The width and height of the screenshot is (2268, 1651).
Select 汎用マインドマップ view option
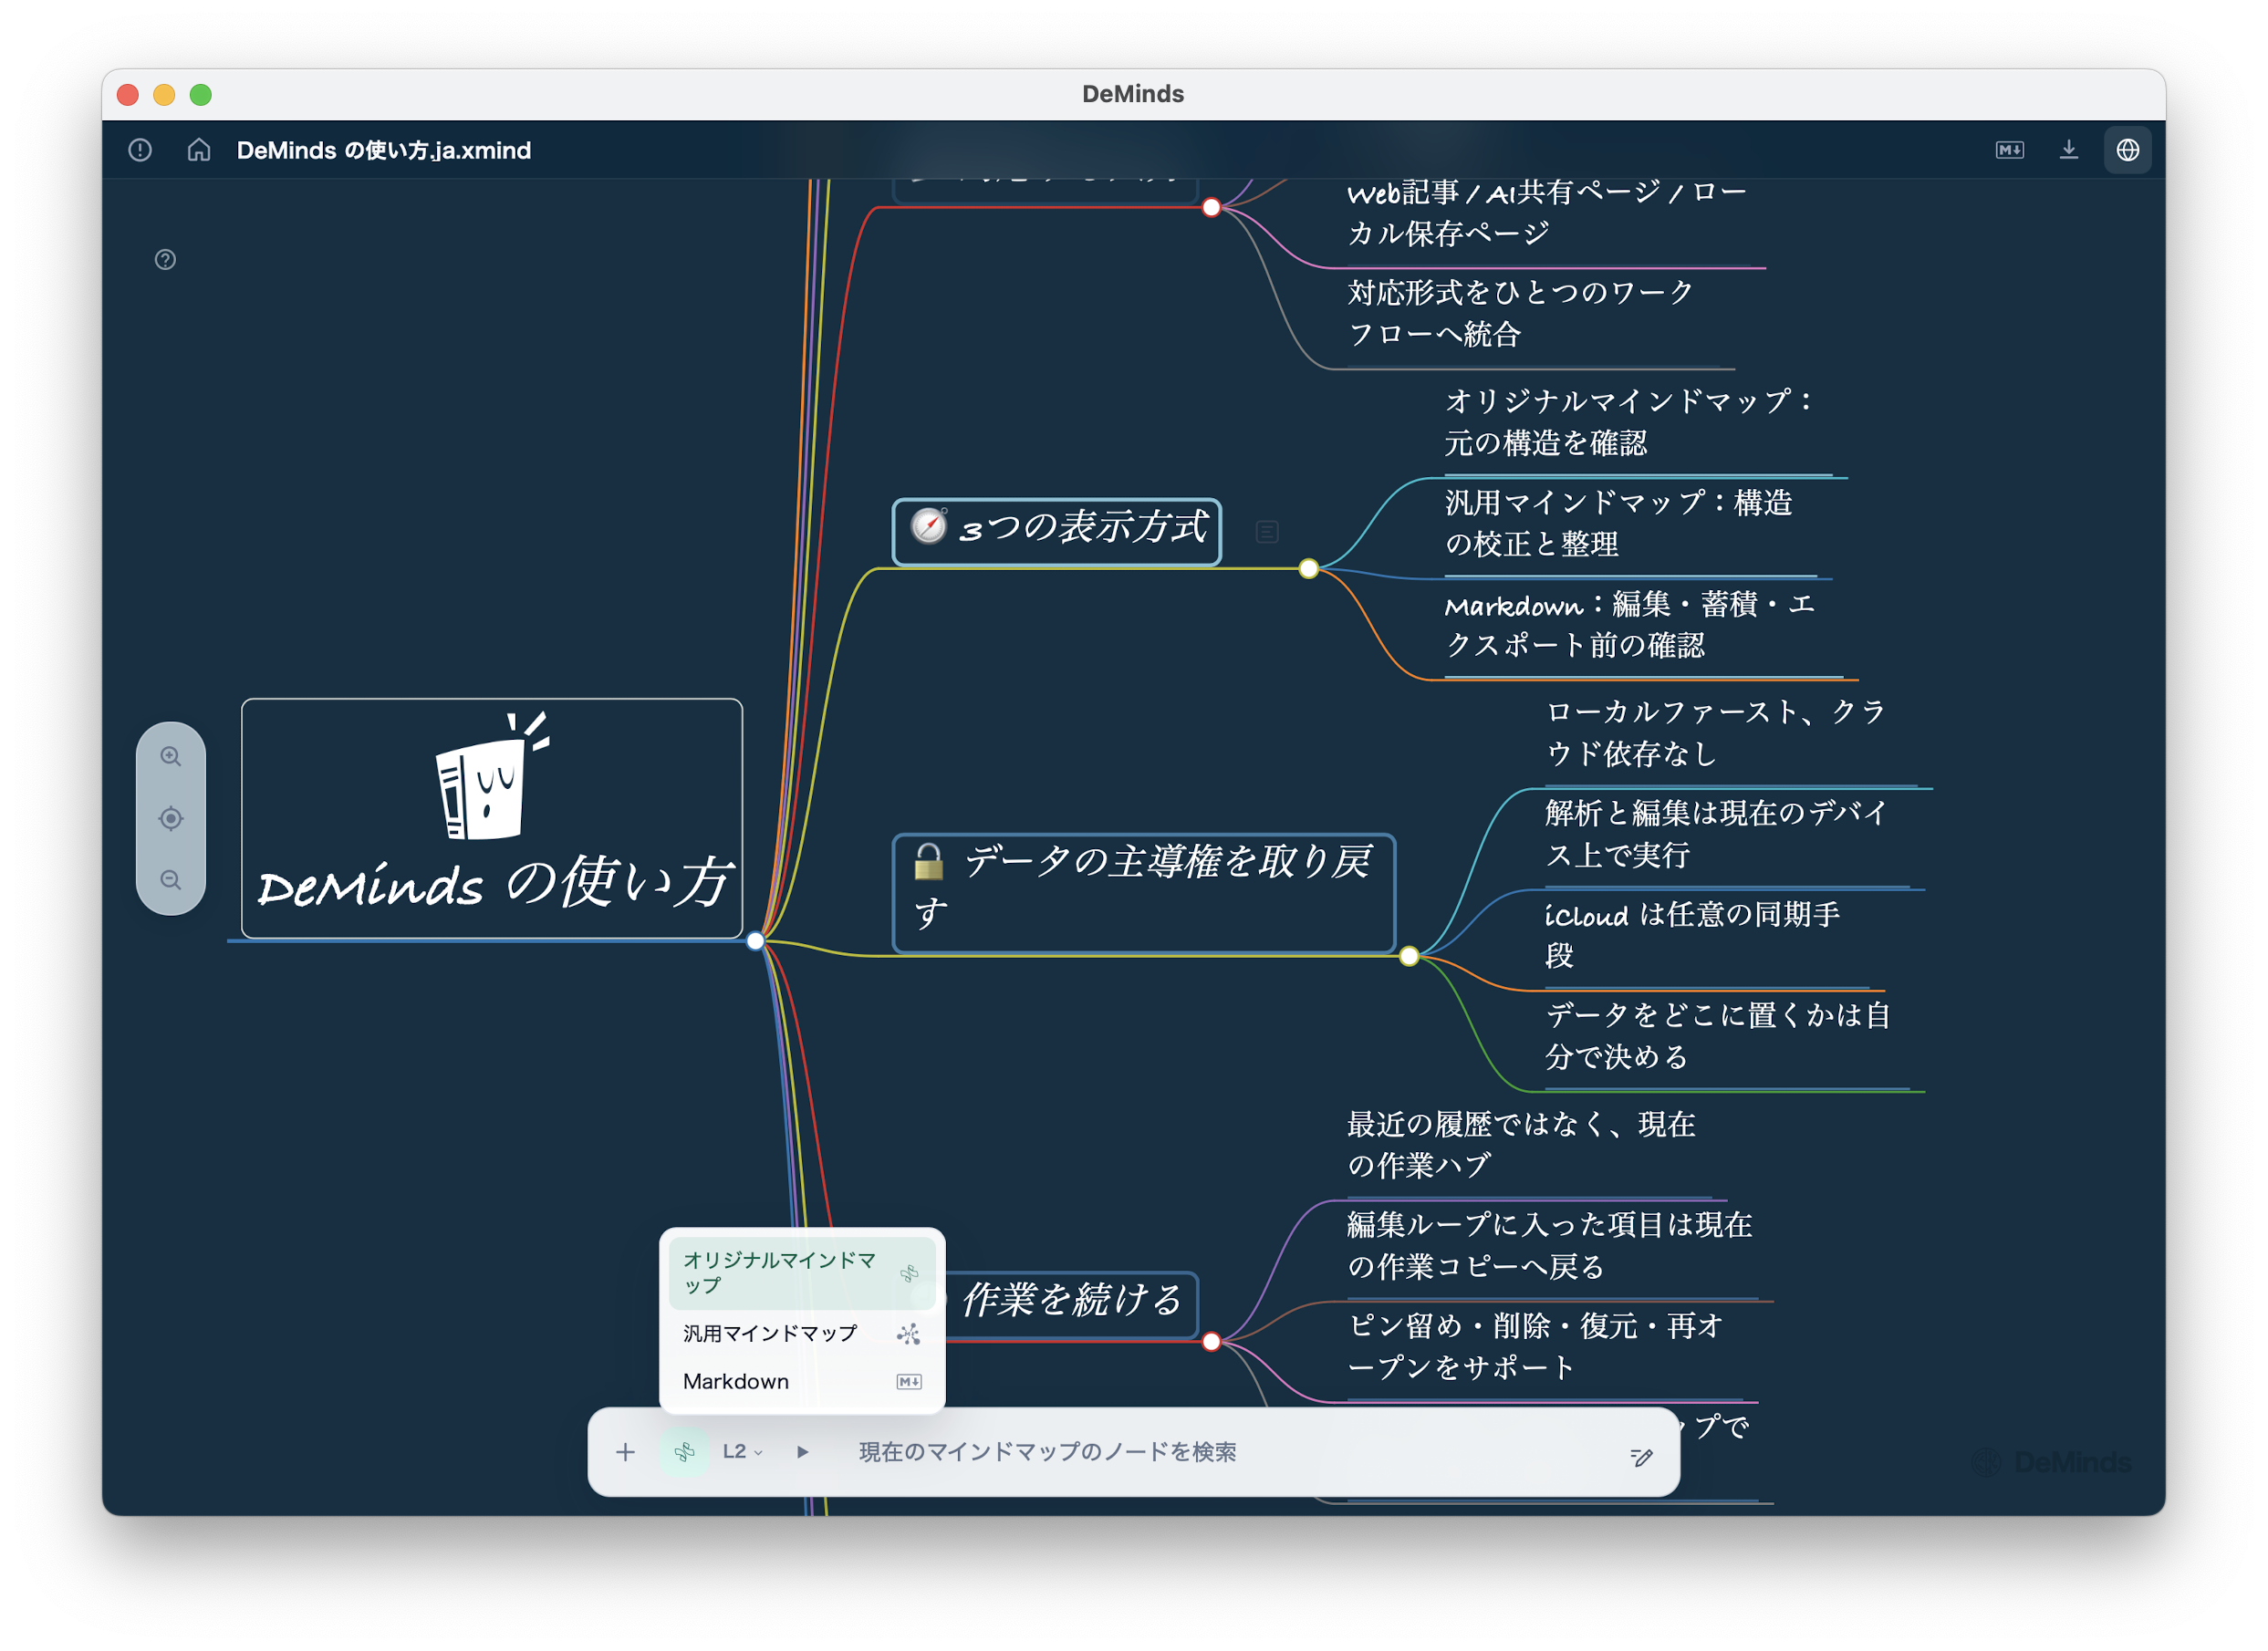pos(802,1334)
